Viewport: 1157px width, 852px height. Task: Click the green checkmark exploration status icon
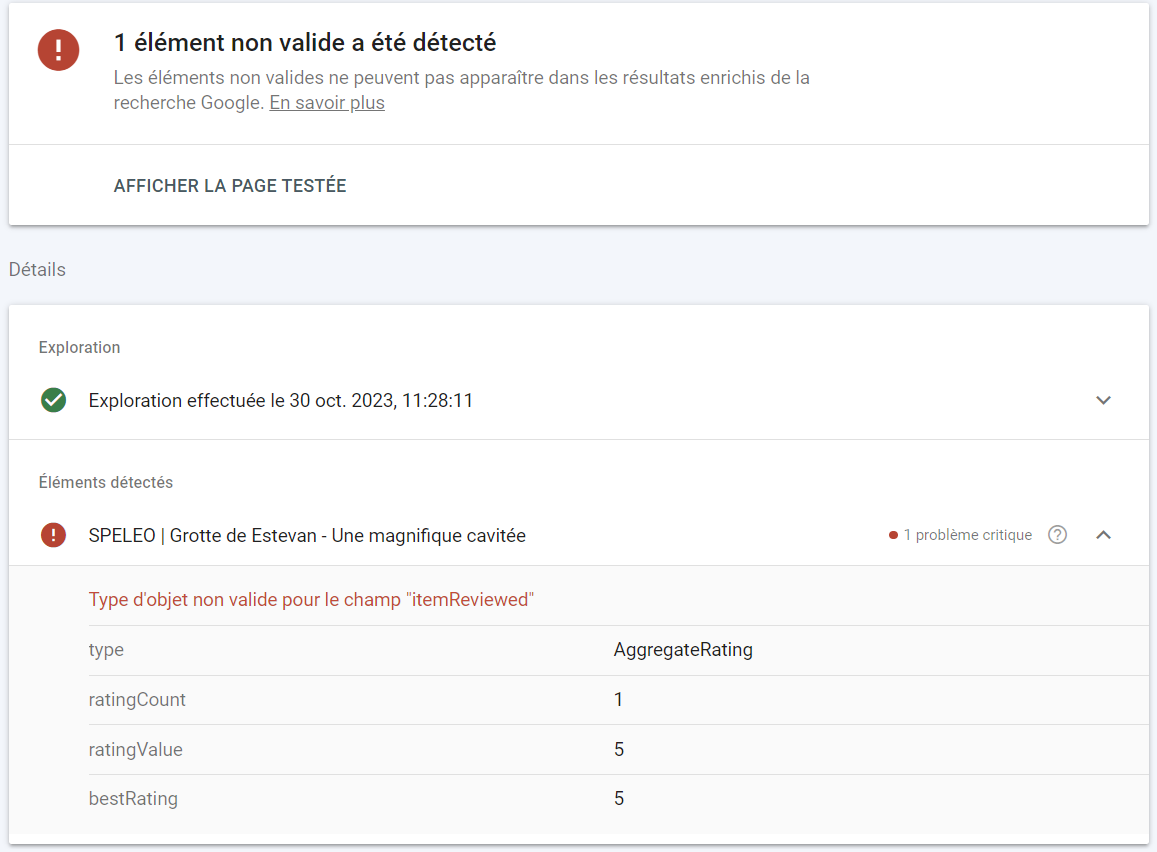[x=53, y=400]
